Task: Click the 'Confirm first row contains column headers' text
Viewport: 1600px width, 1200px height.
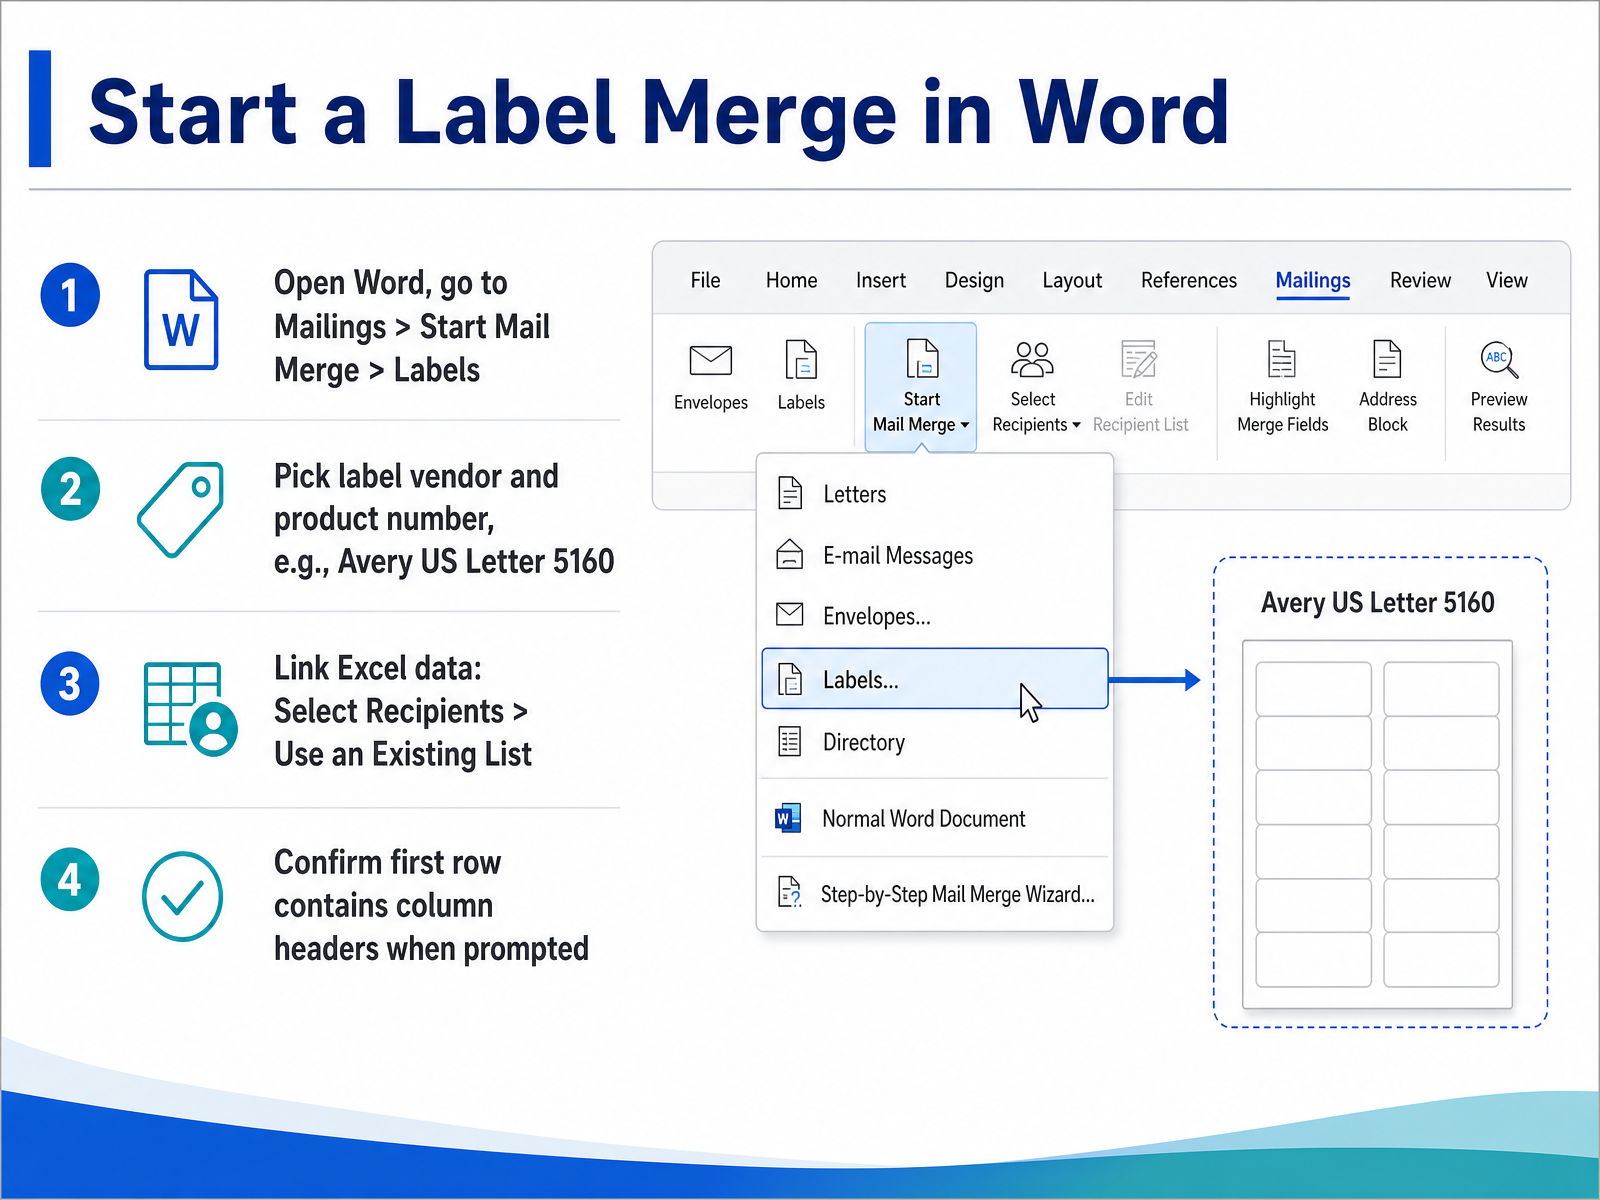Action: (431, 906)
